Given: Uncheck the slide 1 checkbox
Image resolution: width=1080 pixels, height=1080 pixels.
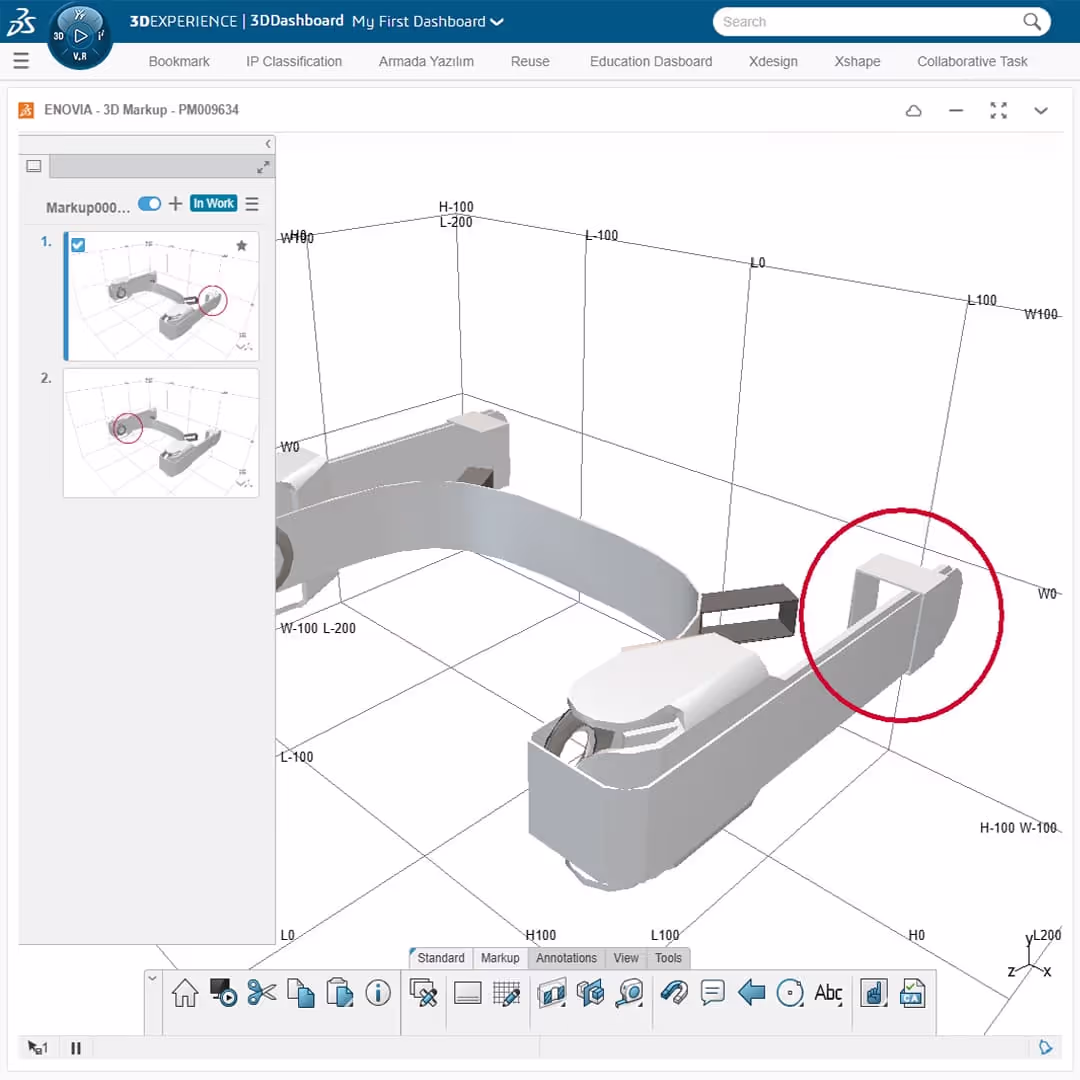Looking at the screenshot, I should click(x=78, y=245).
